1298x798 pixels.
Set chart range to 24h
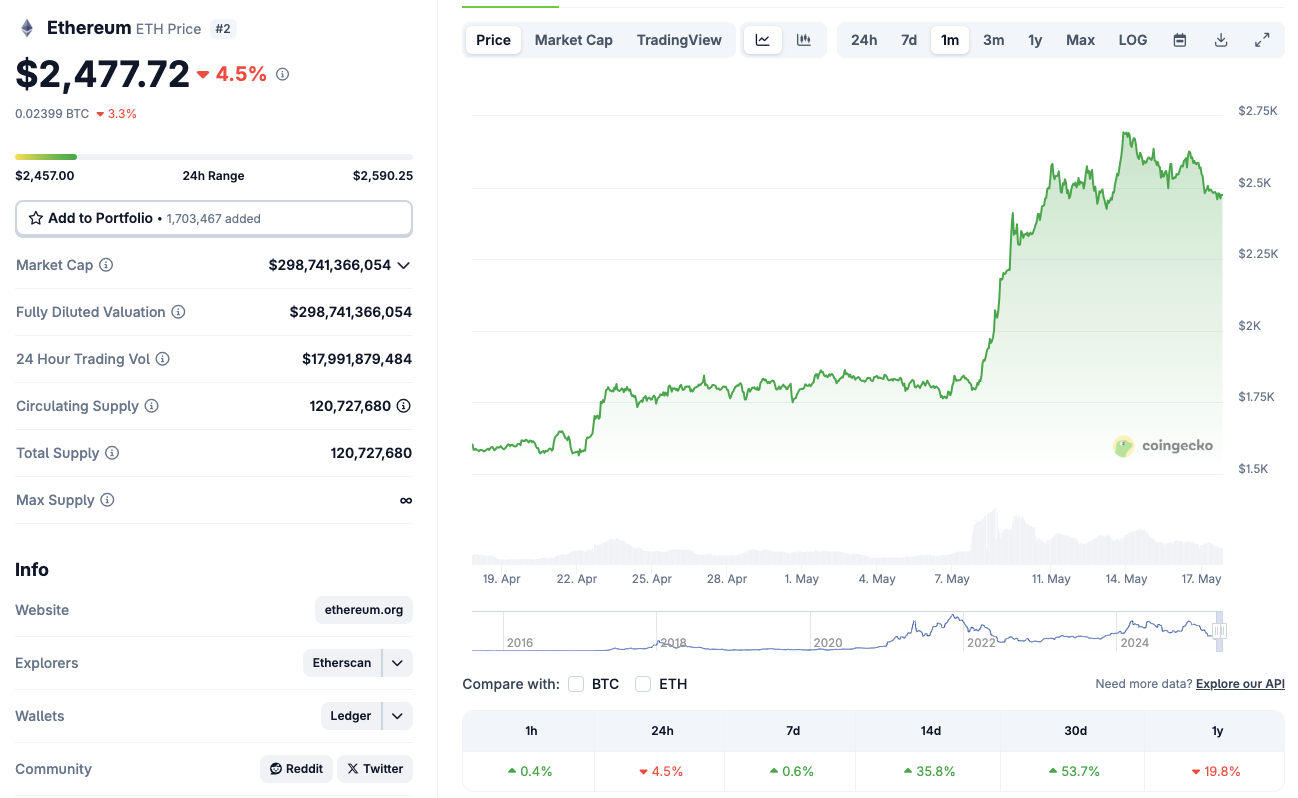pyautogui.click(x=864, y=40)
